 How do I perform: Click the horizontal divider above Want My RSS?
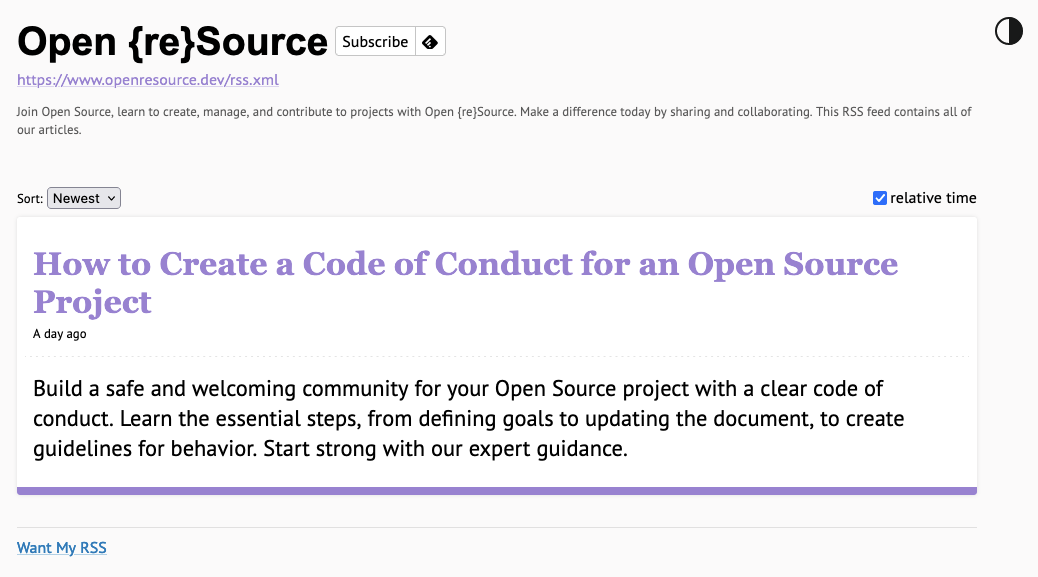tap(497, 527)
